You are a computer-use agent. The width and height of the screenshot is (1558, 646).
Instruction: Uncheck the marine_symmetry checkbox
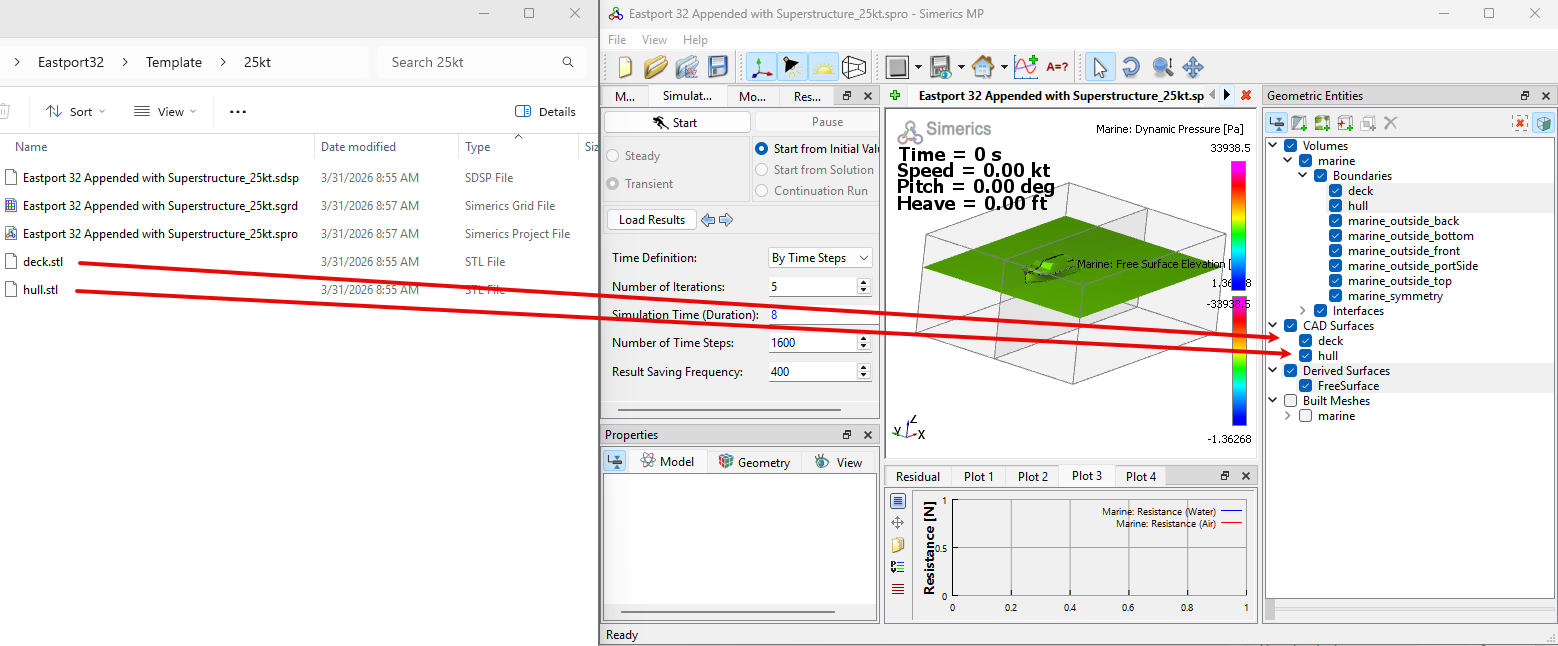click(x=1336, y=296)
